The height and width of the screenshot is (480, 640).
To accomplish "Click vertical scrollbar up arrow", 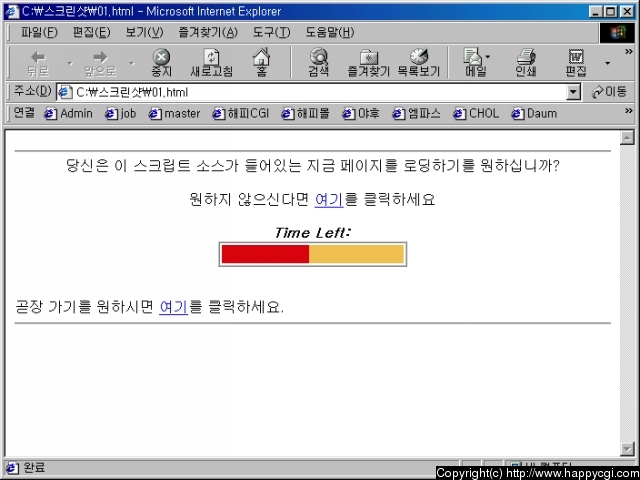I will pos(627,138).
